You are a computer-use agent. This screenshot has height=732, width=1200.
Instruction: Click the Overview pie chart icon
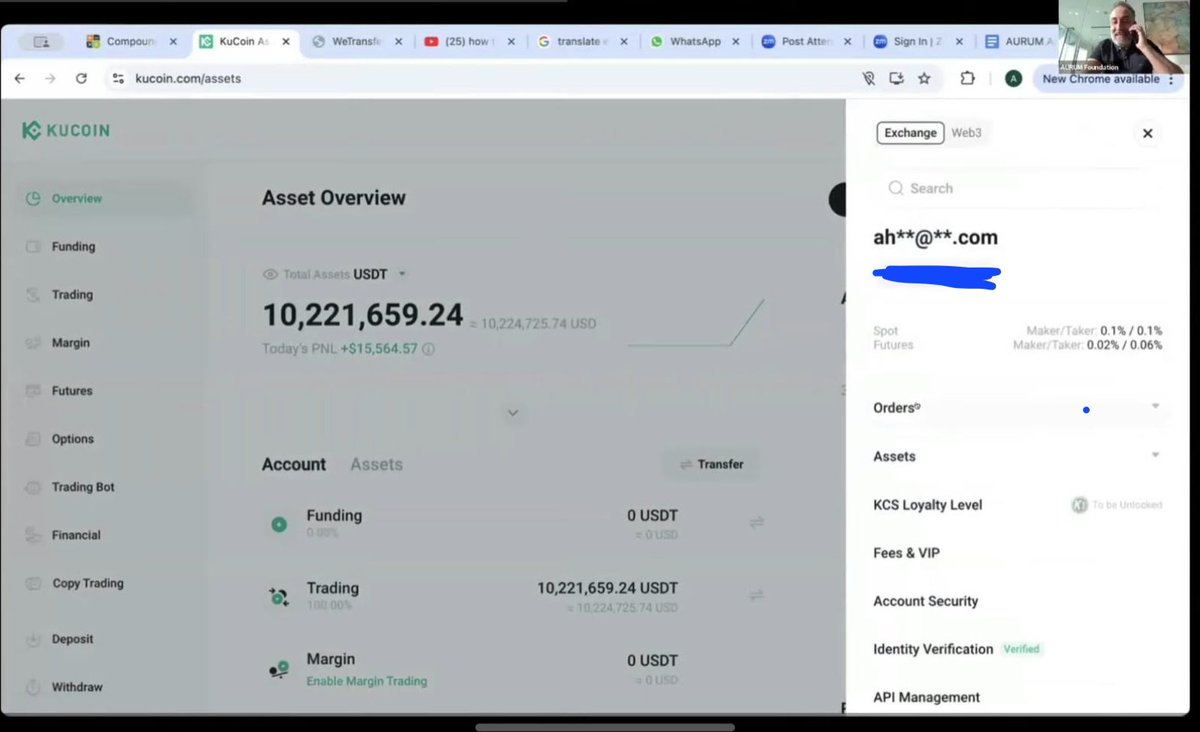33,198
